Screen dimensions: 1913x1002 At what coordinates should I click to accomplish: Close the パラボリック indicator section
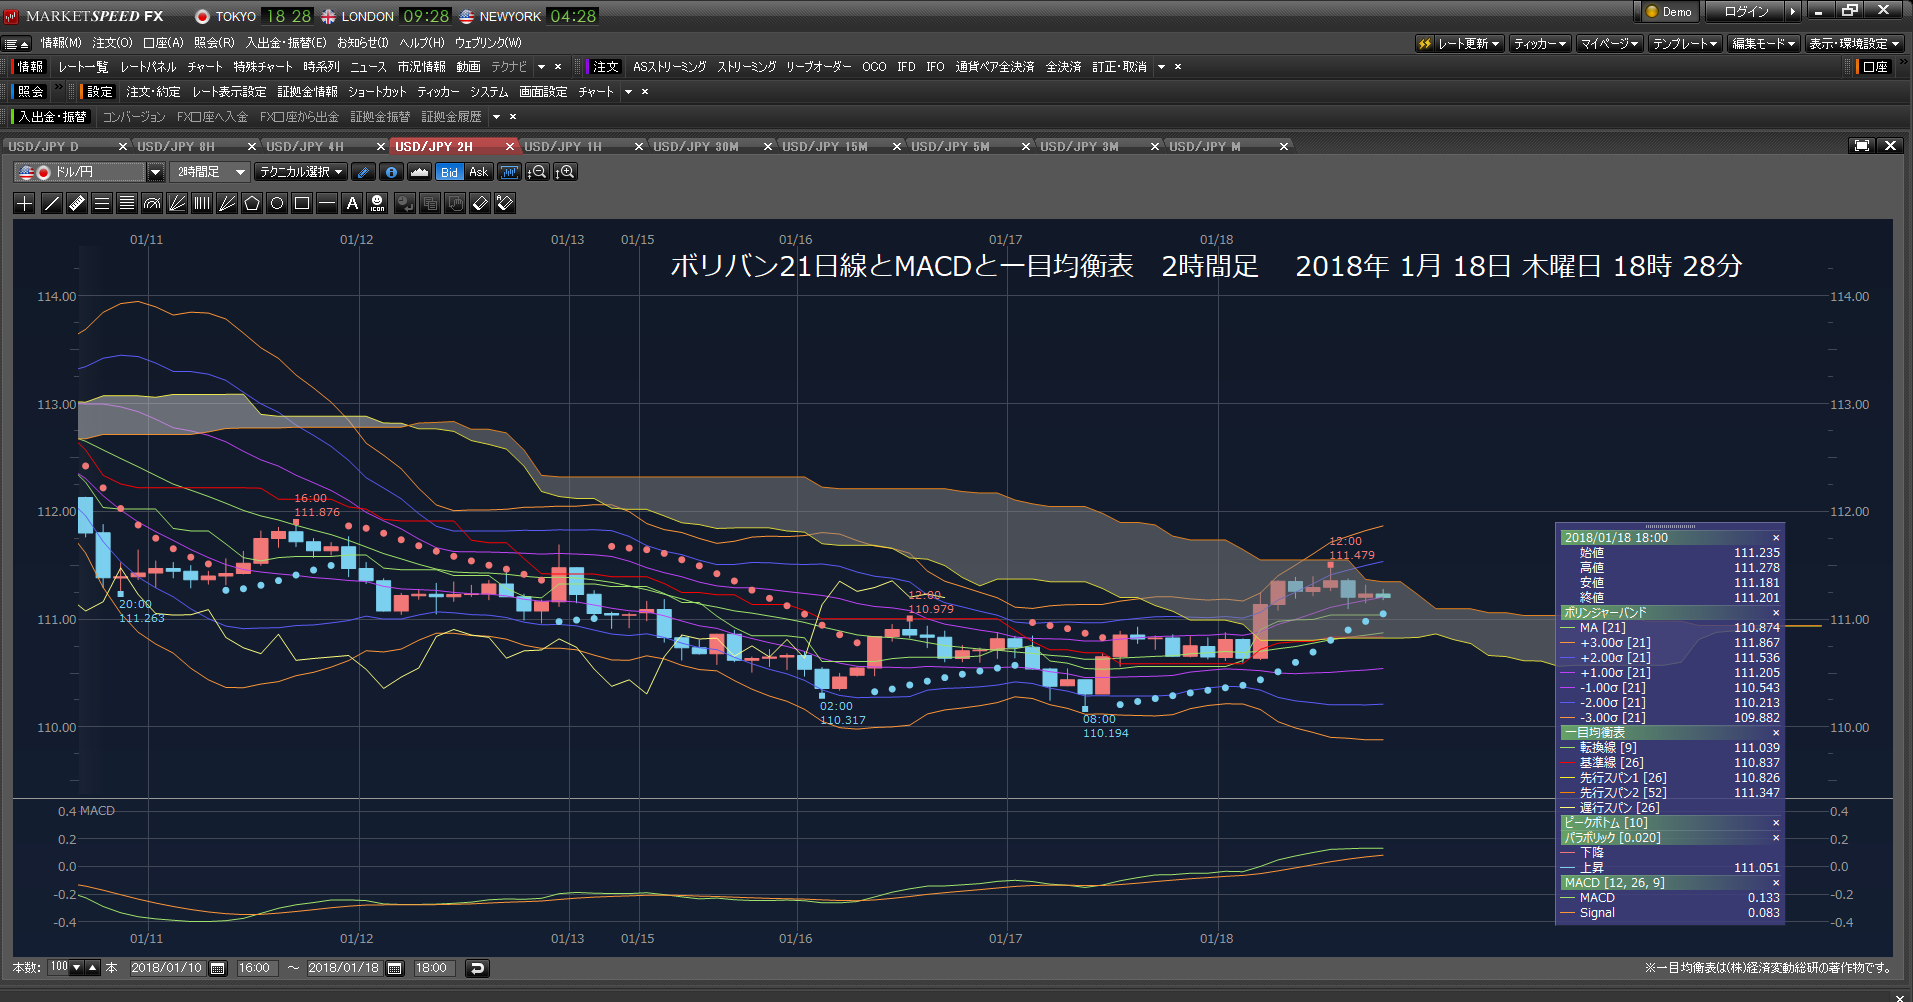point(1776,838)
